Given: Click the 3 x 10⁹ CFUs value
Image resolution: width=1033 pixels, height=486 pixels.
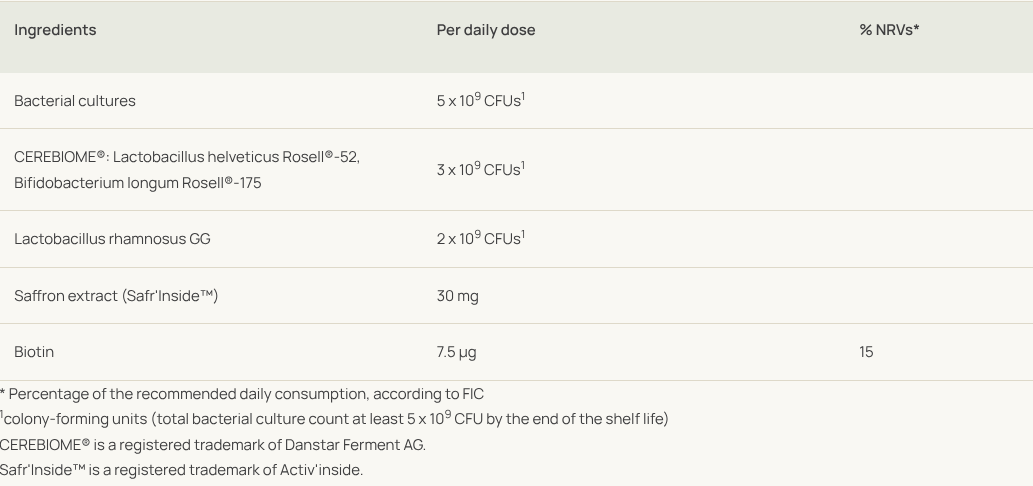Looking at the screenshot, I should 478,170.
